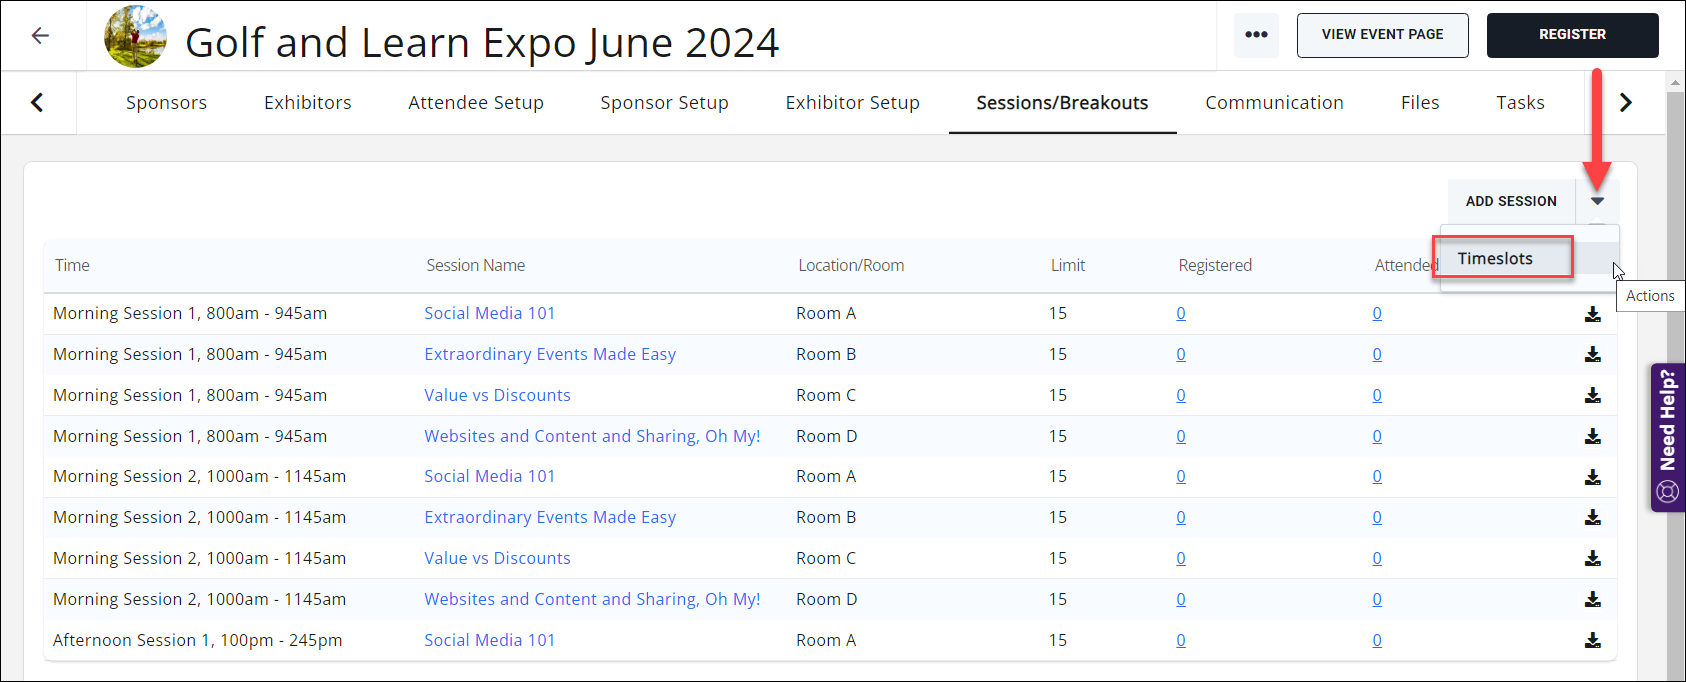The height and width of the screenshot is (682, 1686).
Task: Switch to the Communication tab
Action: 1274,103
